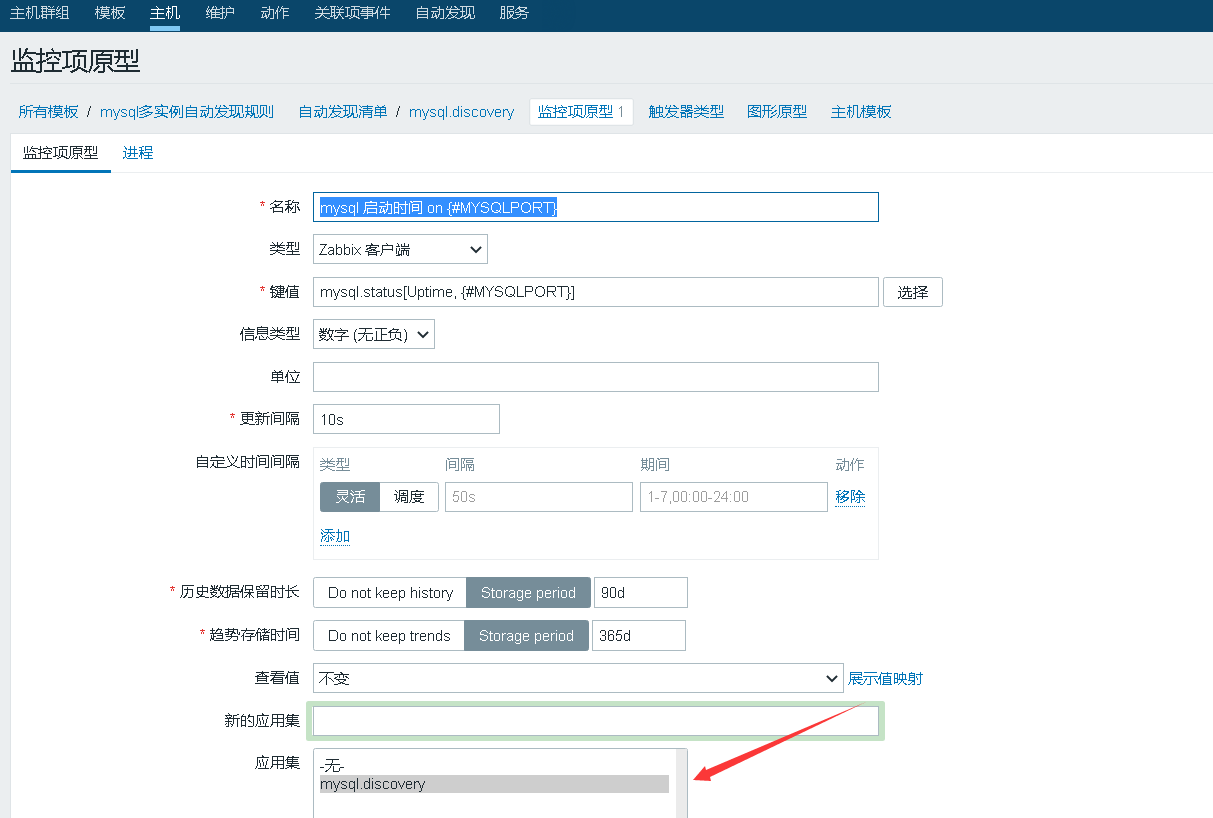Open mysql多实例自动发现规则 breadcrumb link

coord(187,112)
